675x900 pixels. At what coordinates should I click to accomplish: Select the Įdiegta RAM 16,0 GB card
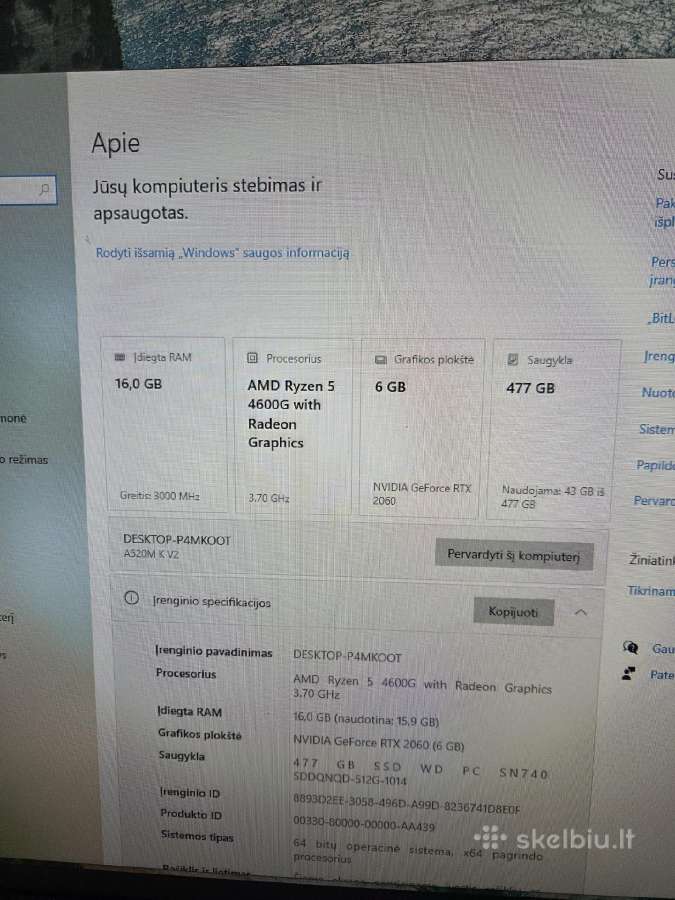pyautogui.click(x=166, y=425)
